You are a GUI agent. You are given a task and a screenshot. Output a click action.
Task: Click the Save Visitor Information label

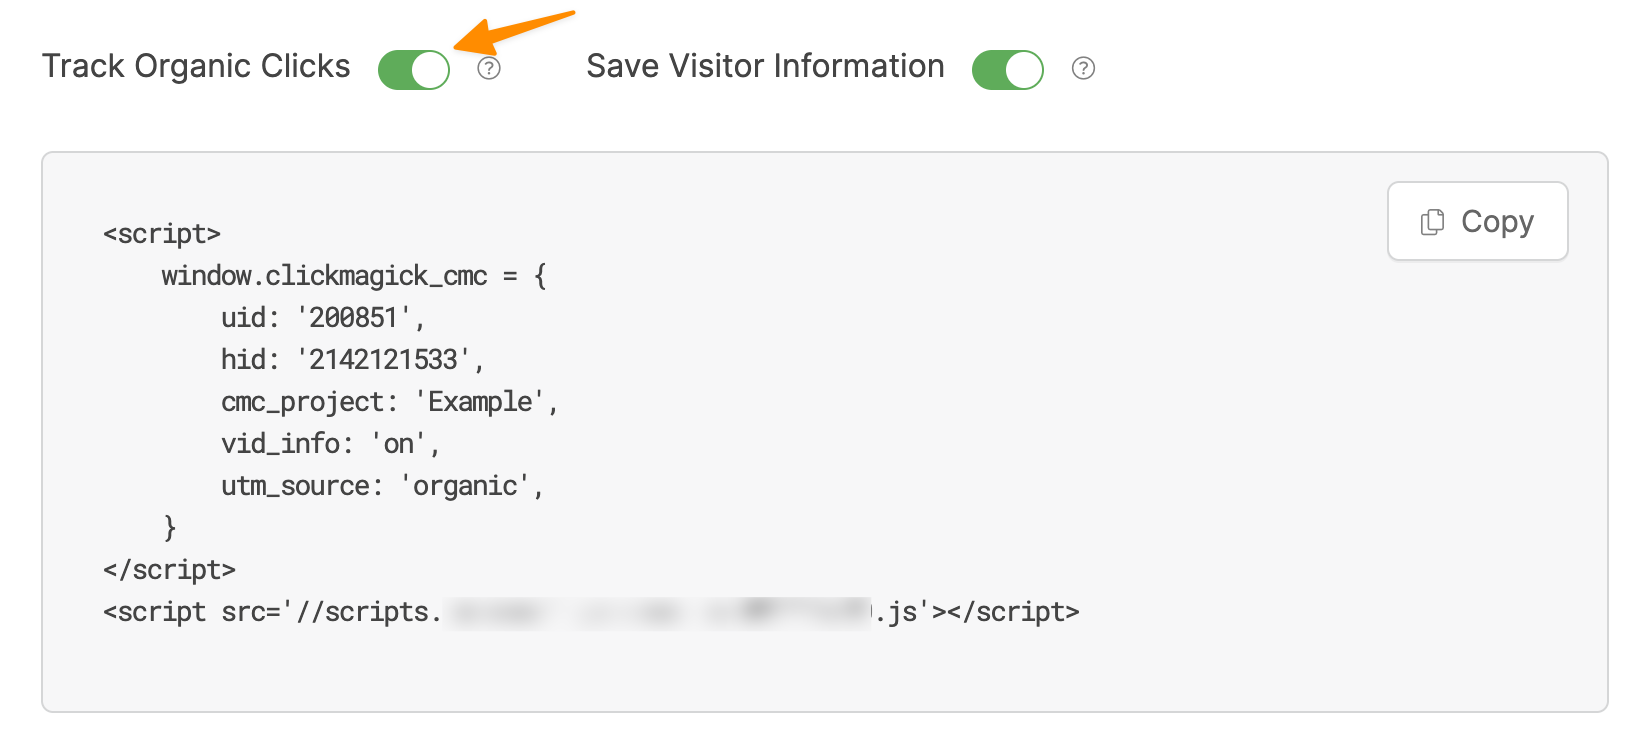click(765, 66)
